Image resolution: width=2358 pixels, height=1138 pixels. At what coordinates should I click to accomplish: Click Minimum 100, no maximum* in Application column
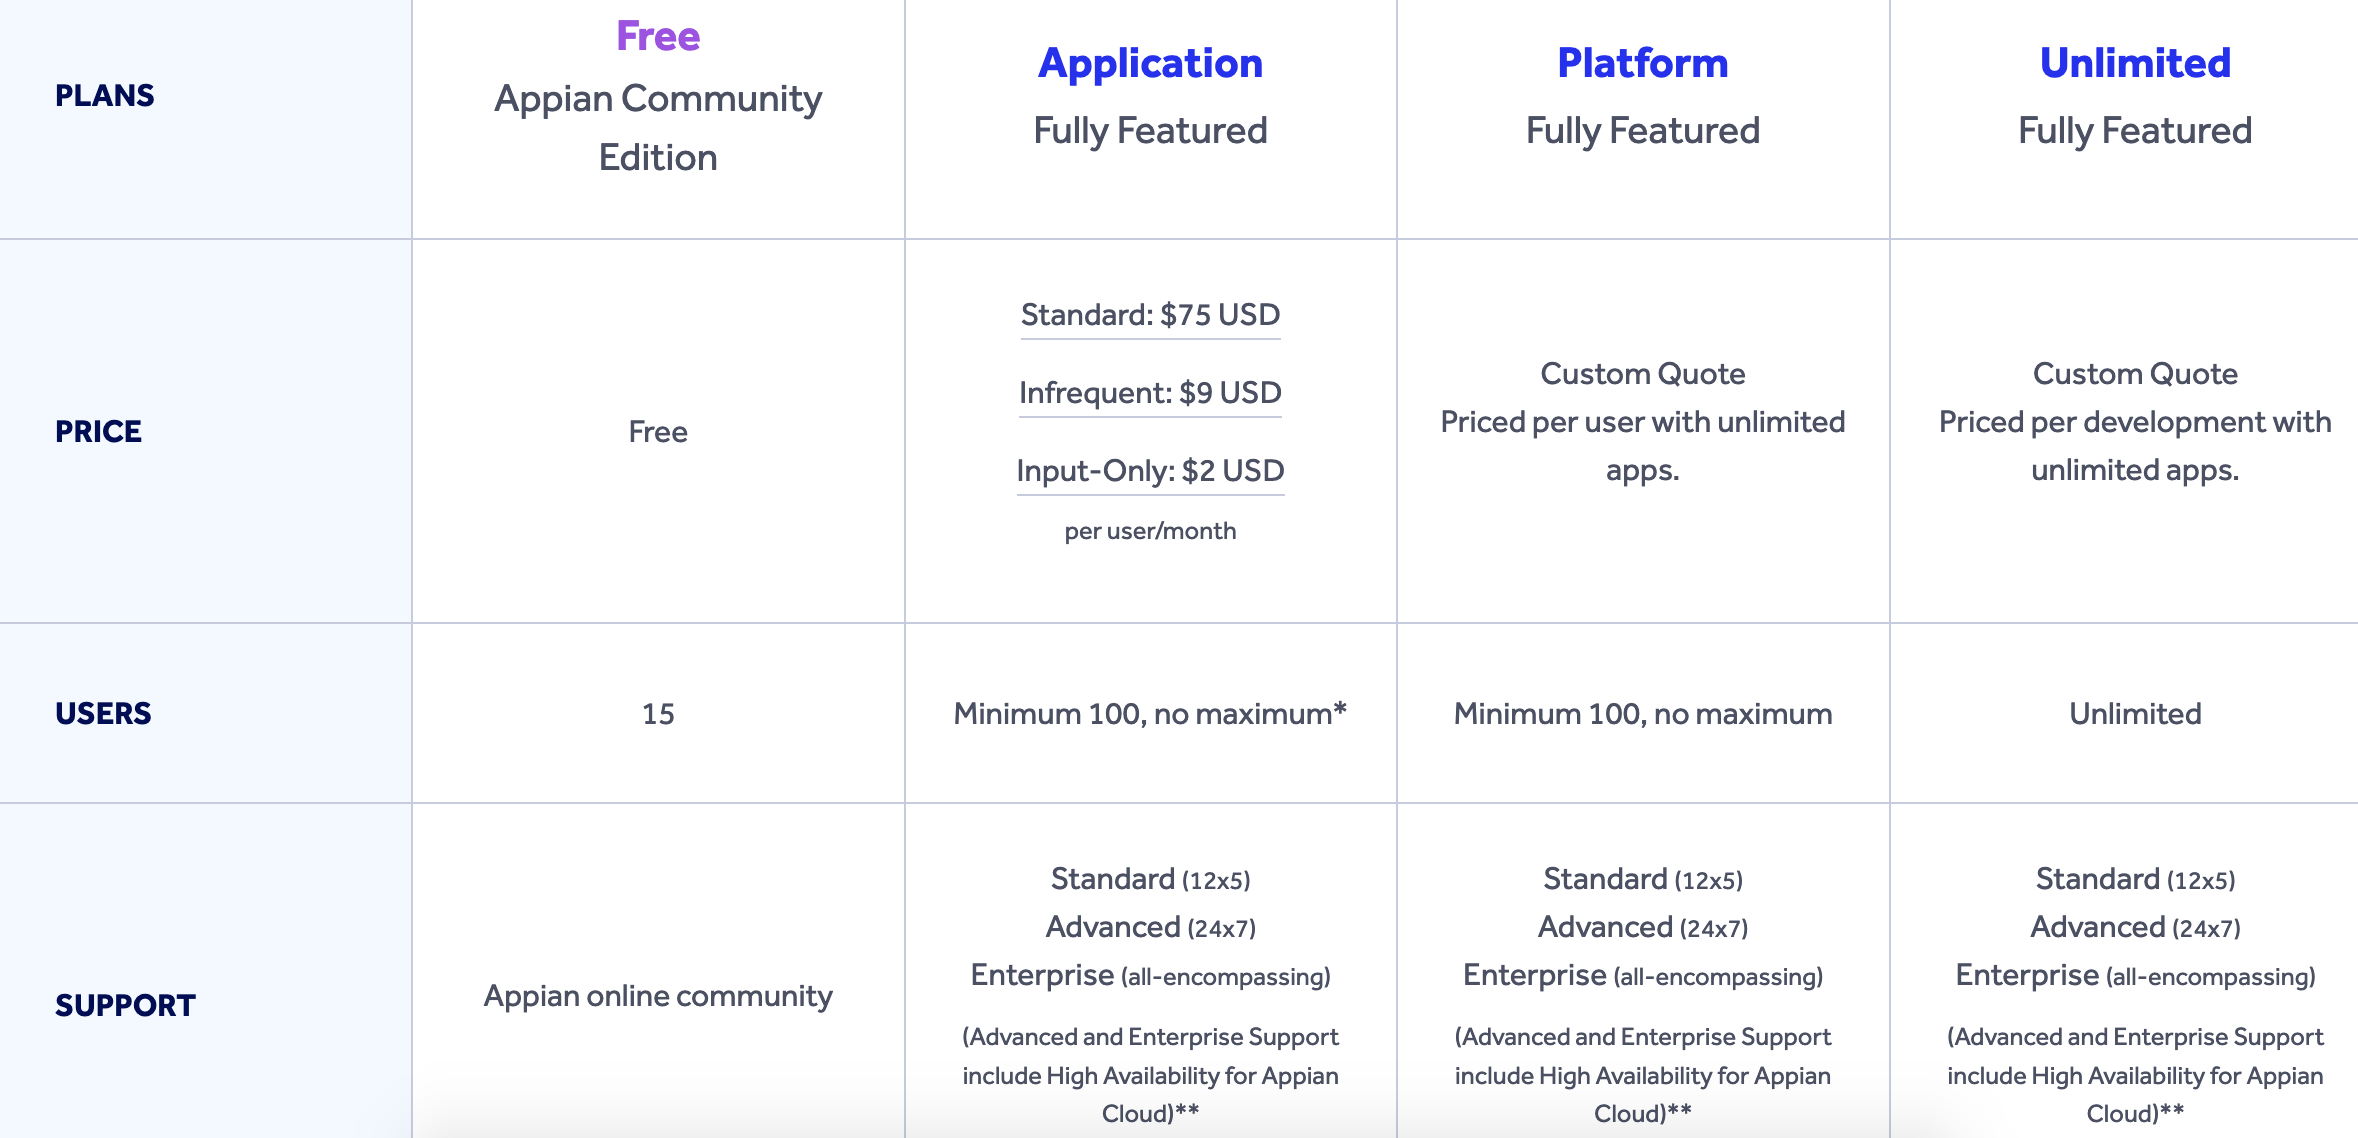(x=1150, y=714)
